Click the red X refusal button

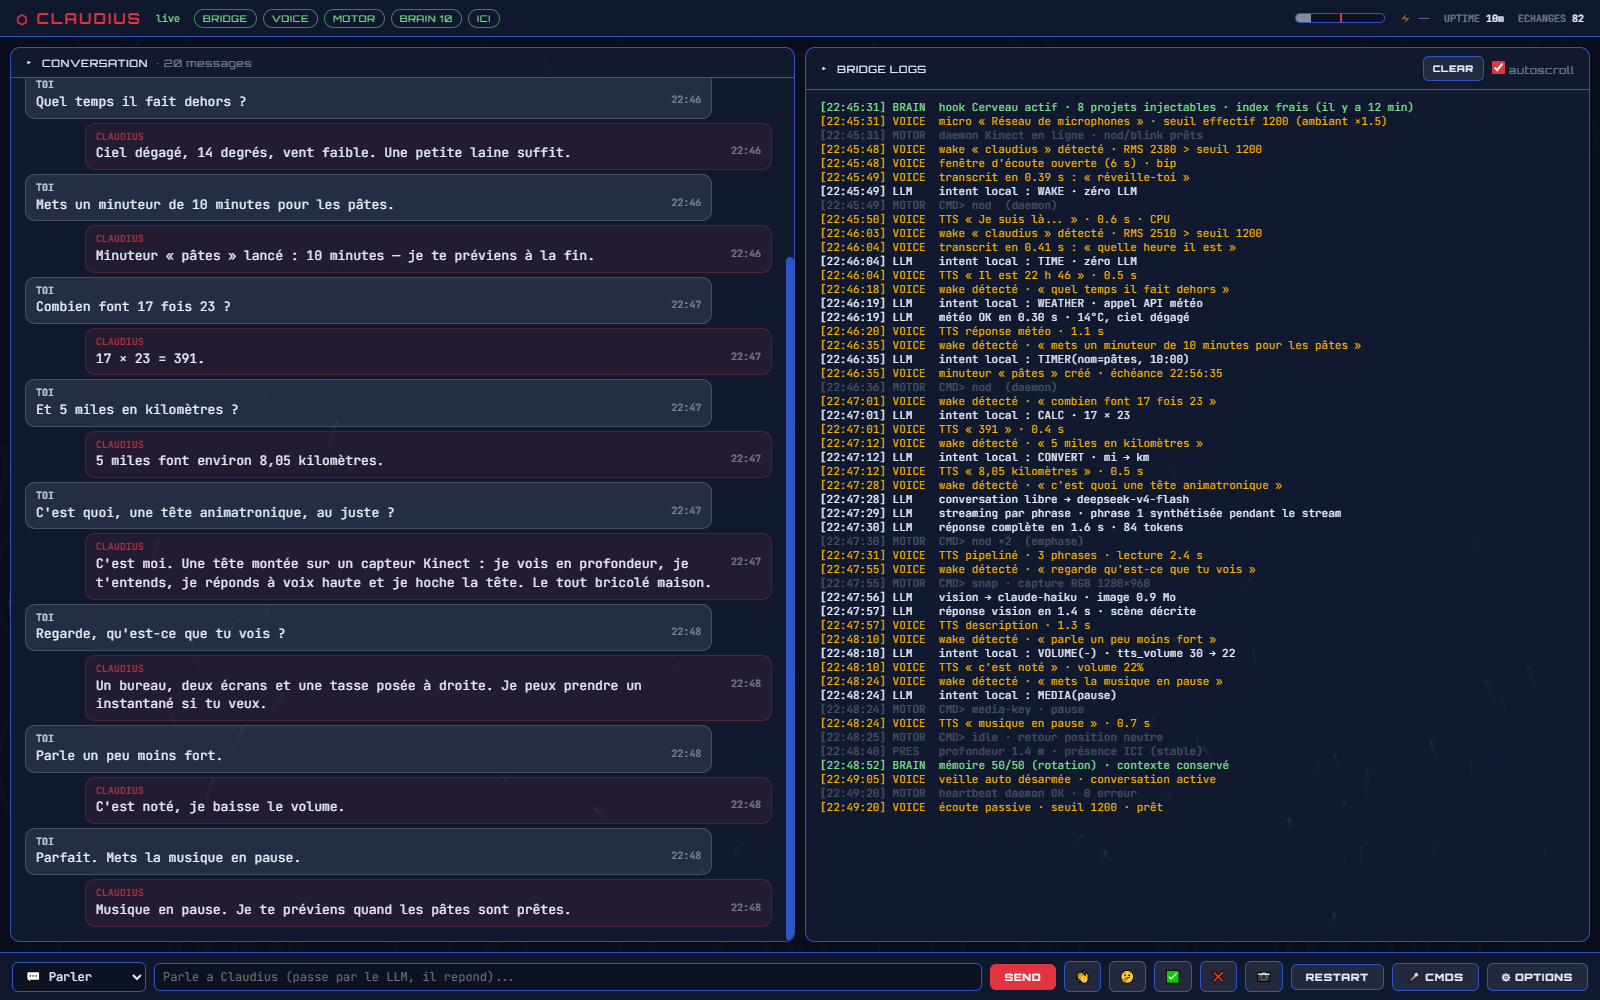click(1218, 977)
